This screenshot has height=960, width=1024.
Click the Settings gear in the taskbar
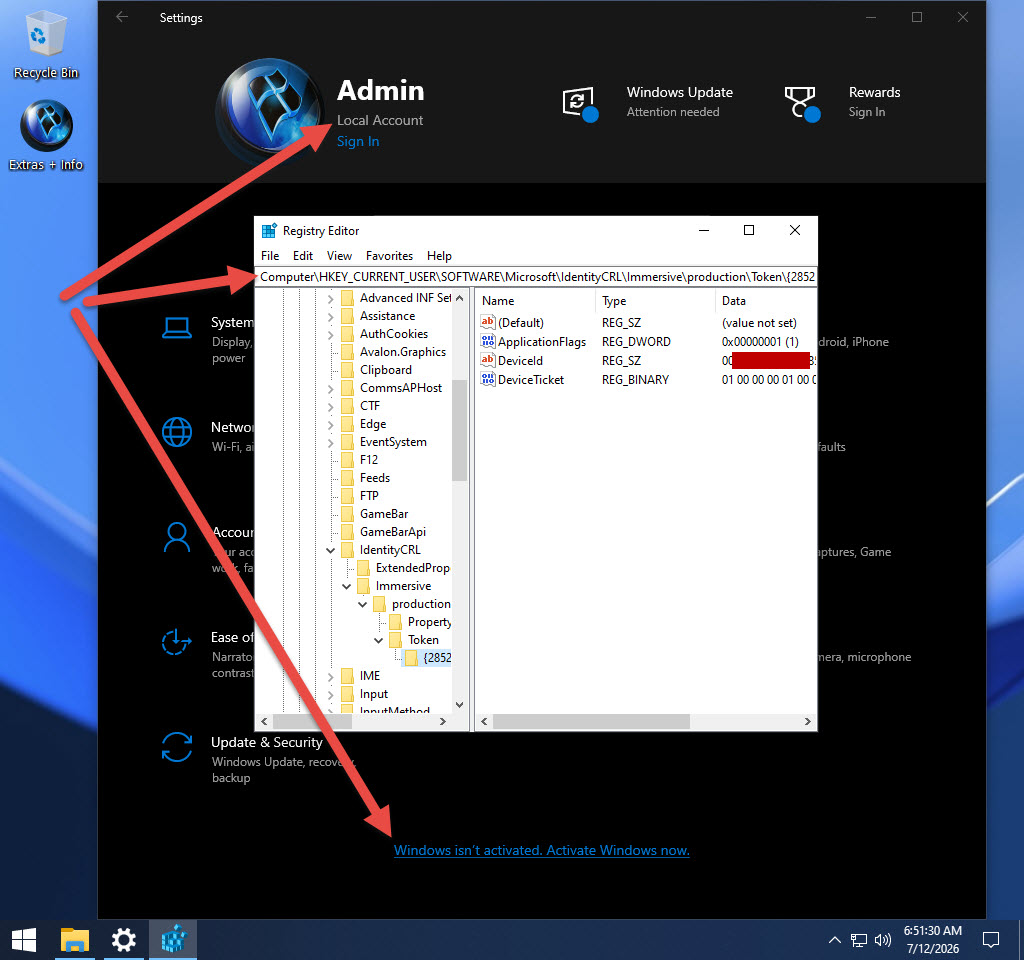pyautogui.click(x=123, y=940)
